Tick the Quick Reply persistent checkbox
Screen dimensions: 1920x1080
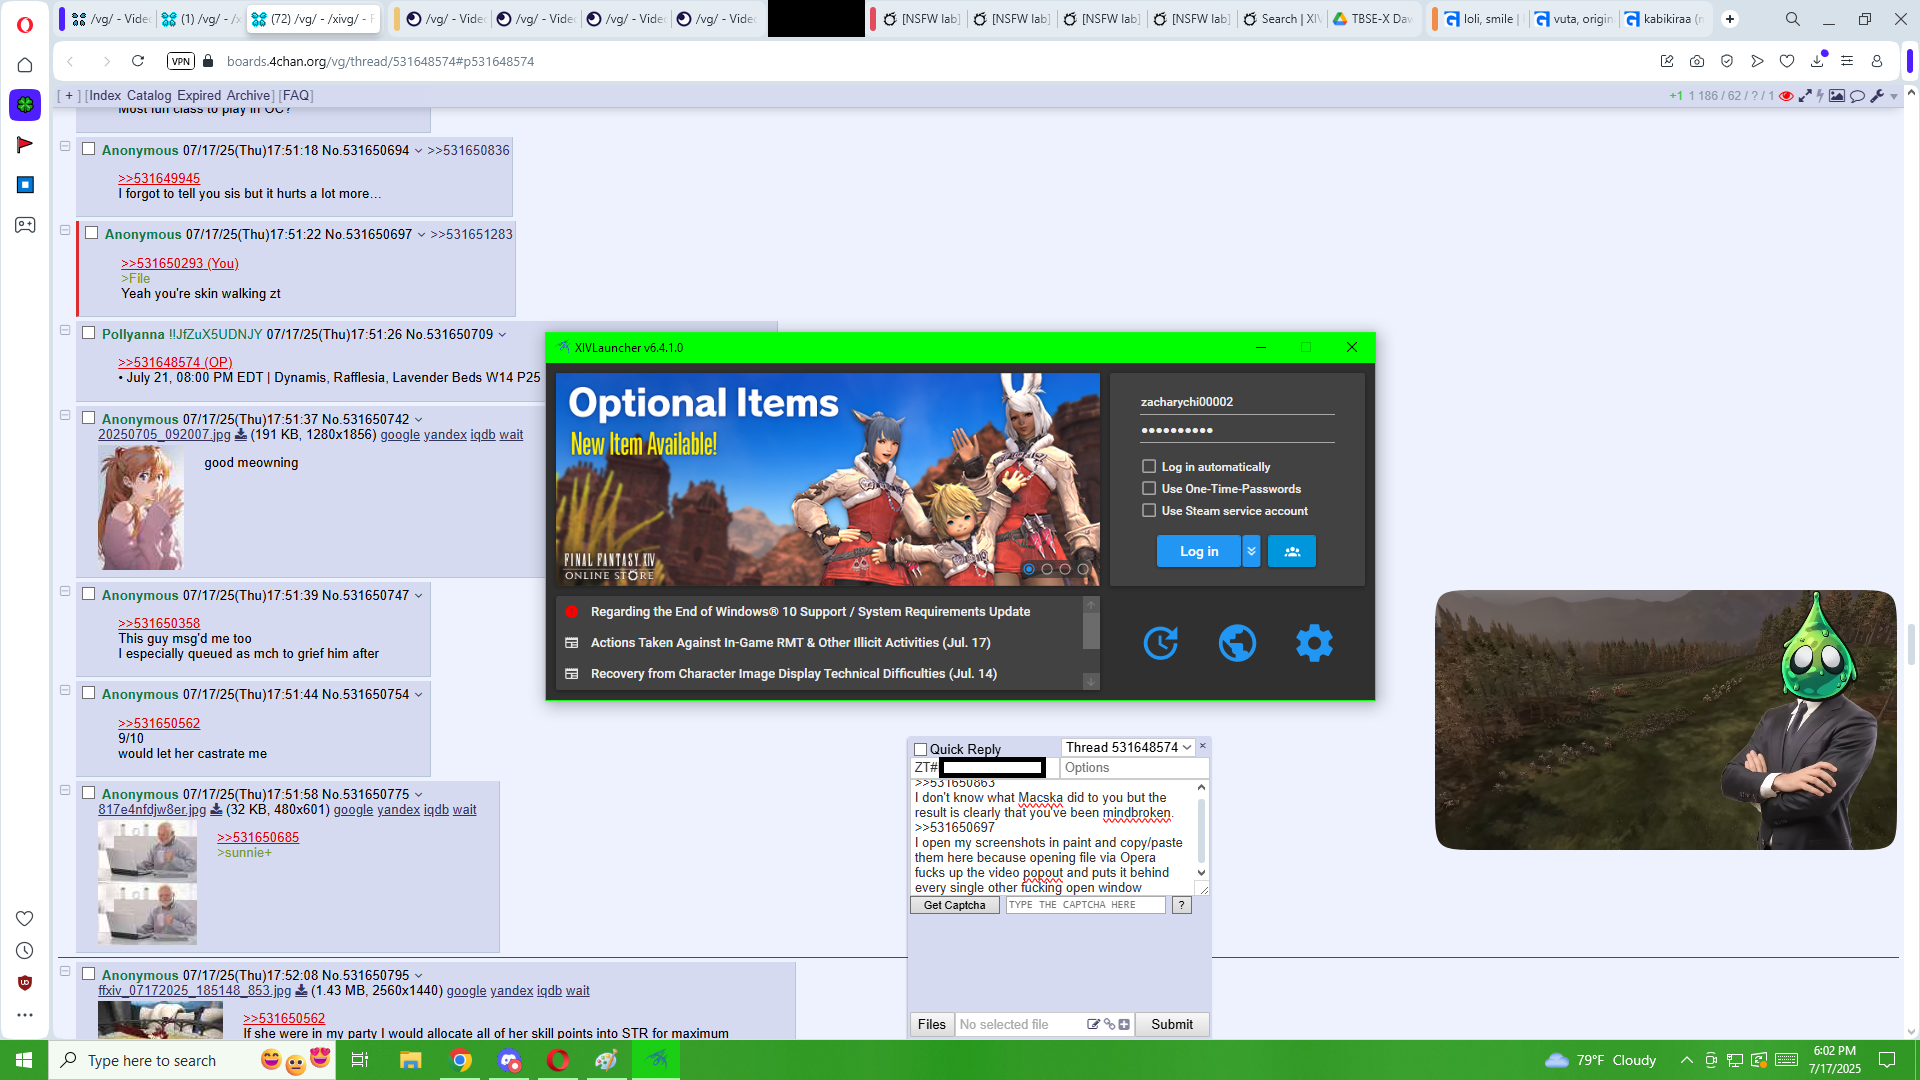click(920, 749)
